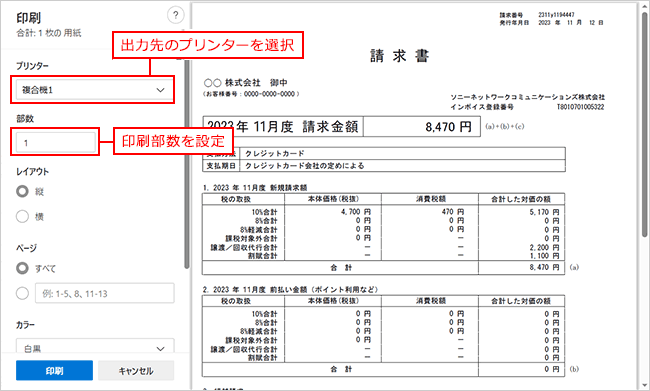650x391 pixels.
Task: Click the お客様番号 0000-0000-0000 text
Action: pos(251,94)
